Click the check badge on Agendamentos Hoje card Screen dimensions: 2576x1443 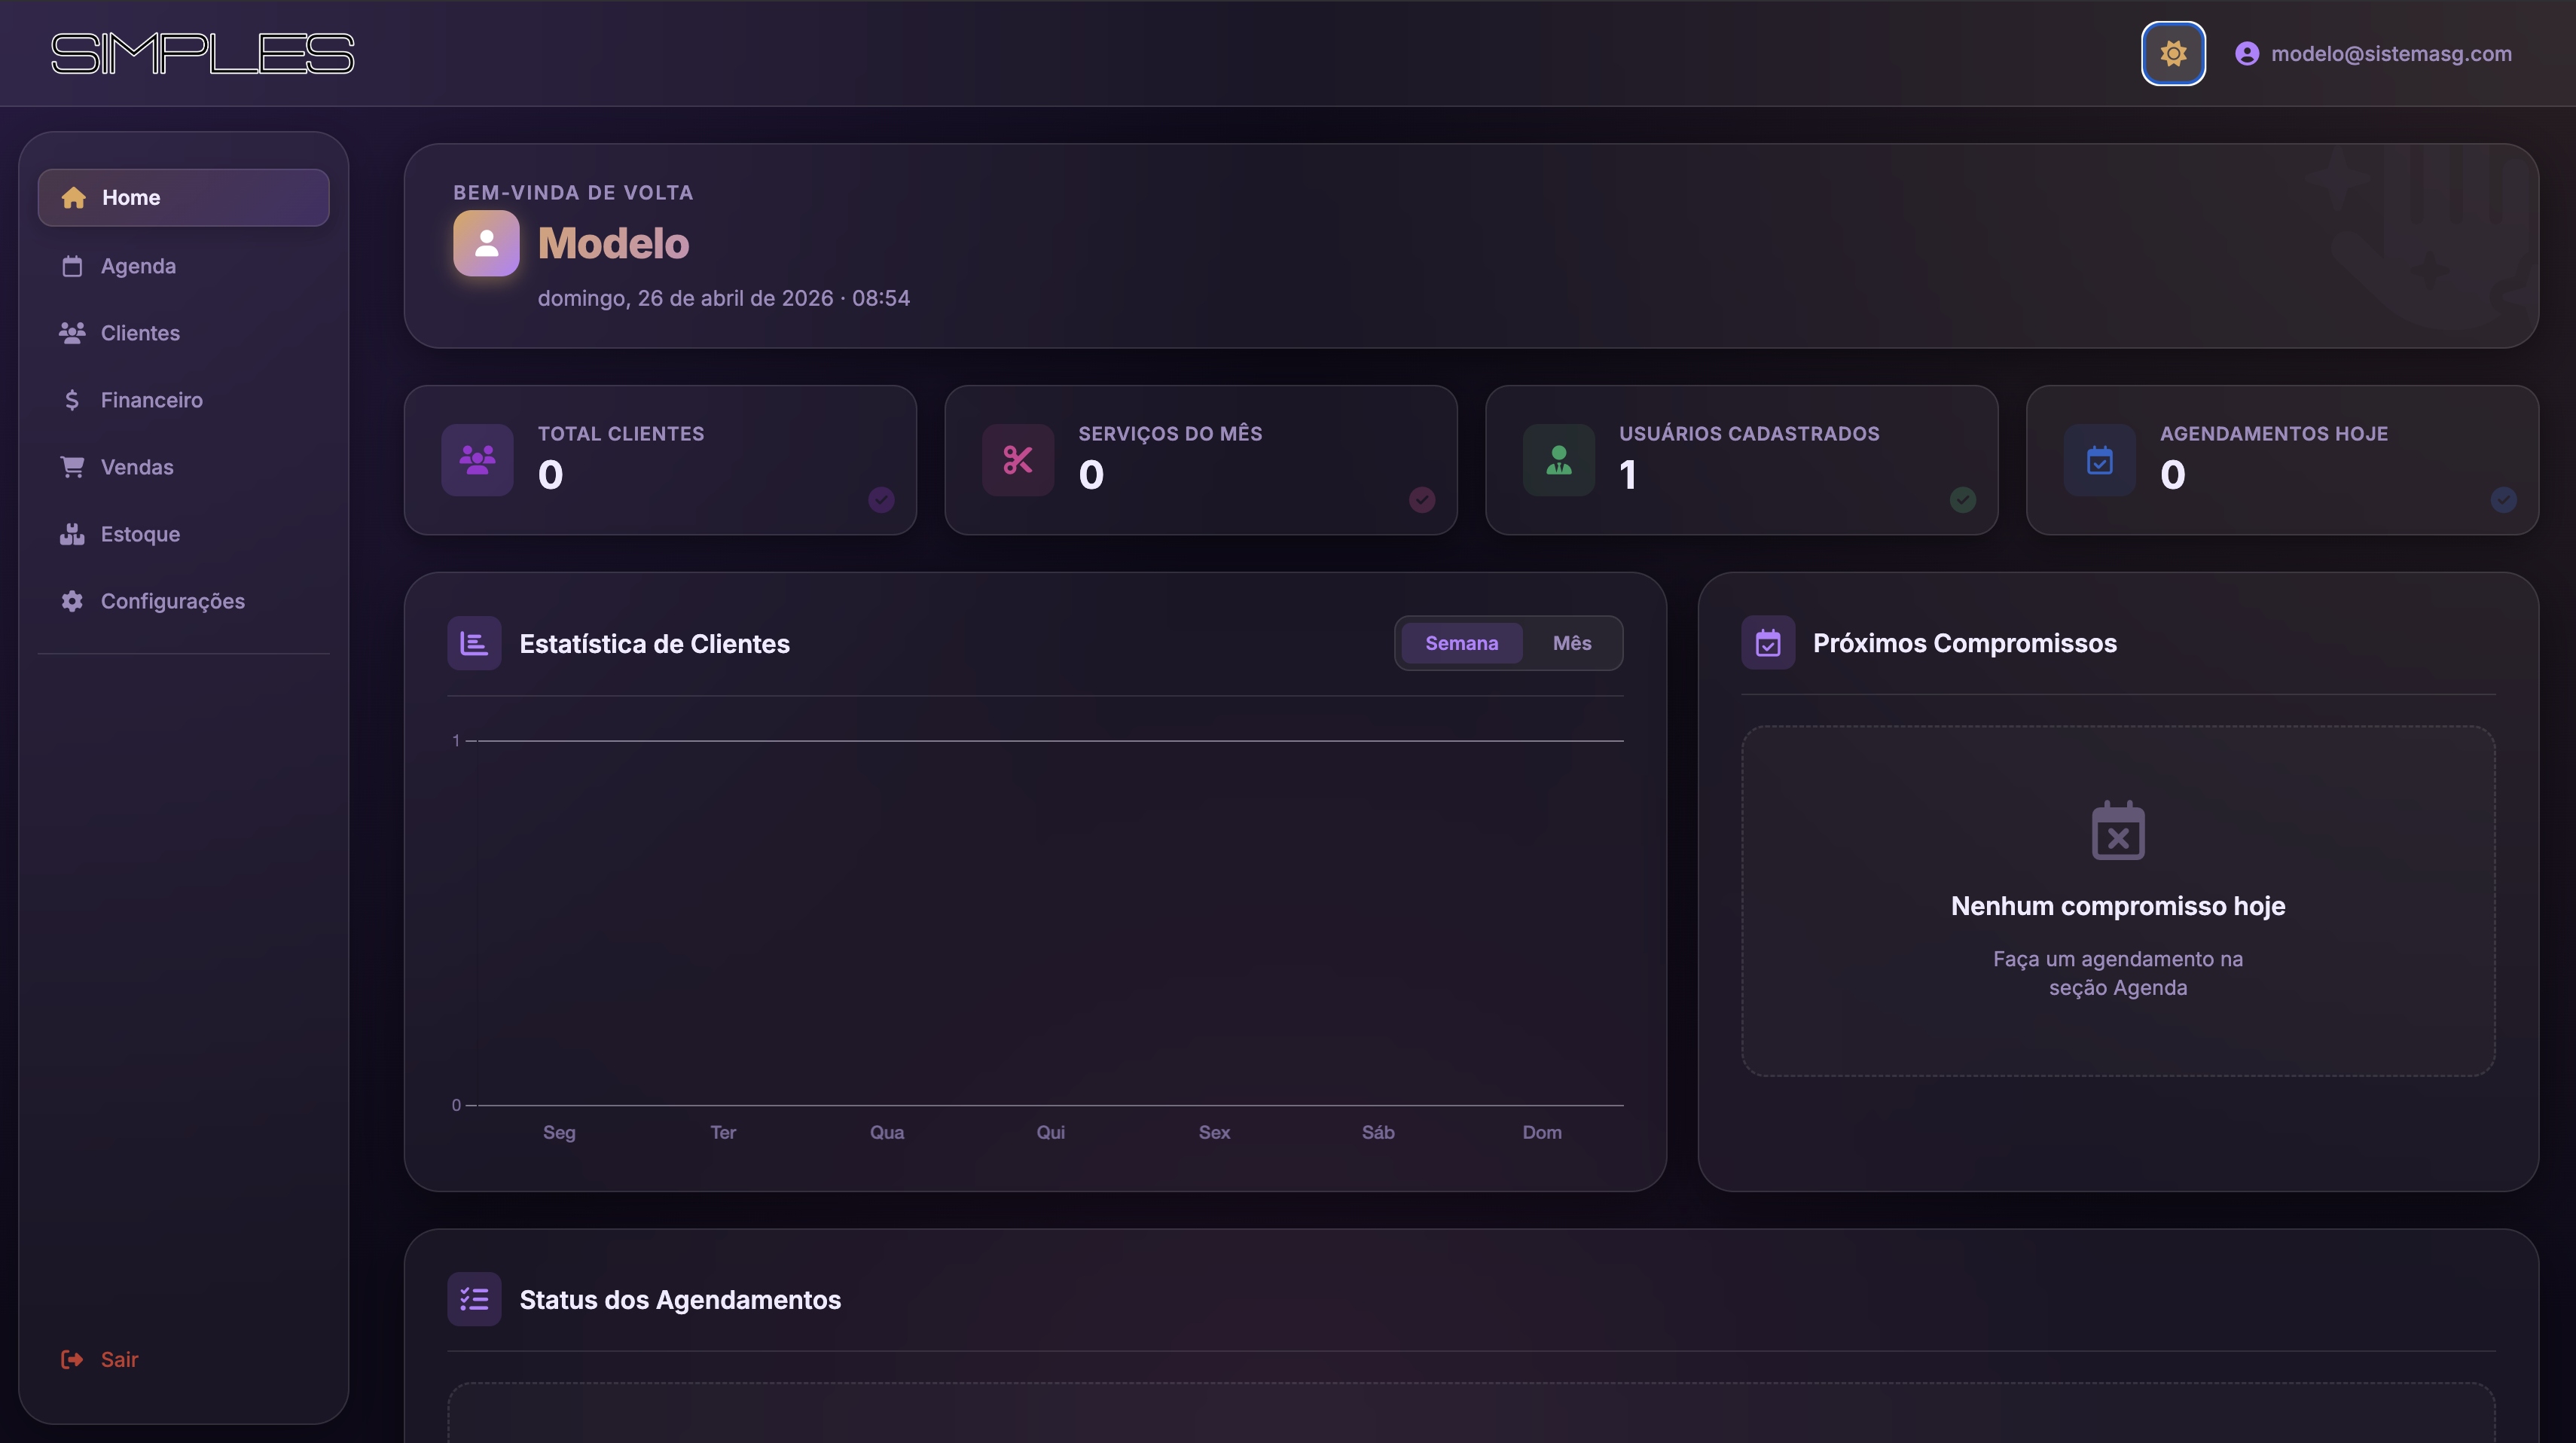click(x=2503, y=499)
